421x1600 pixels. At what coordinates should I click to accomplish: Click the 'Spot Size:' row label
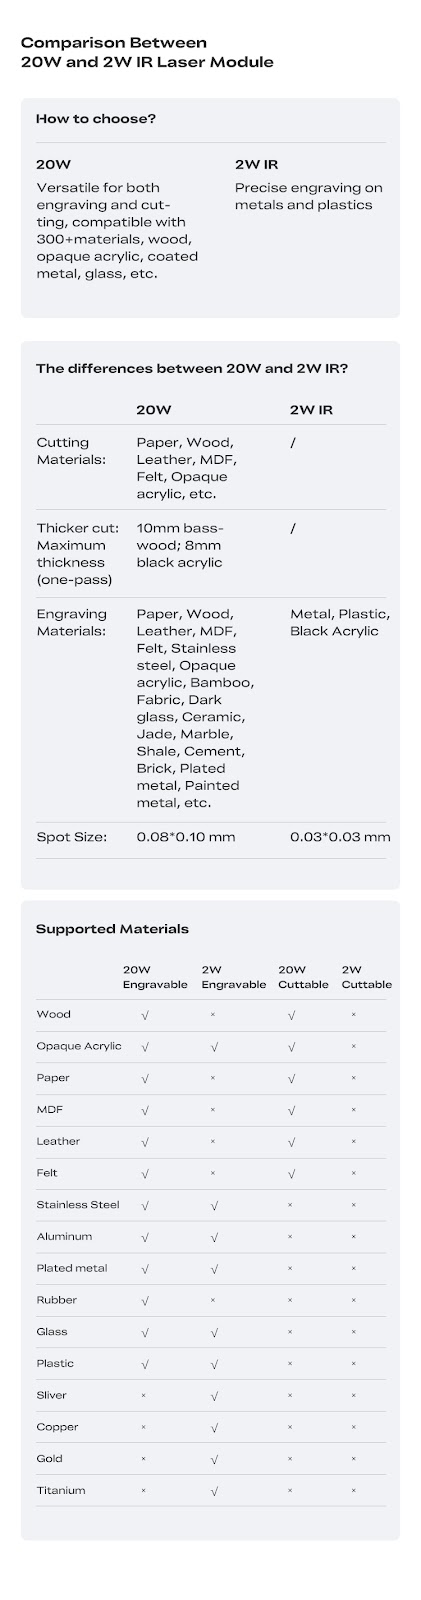[72, 837]
